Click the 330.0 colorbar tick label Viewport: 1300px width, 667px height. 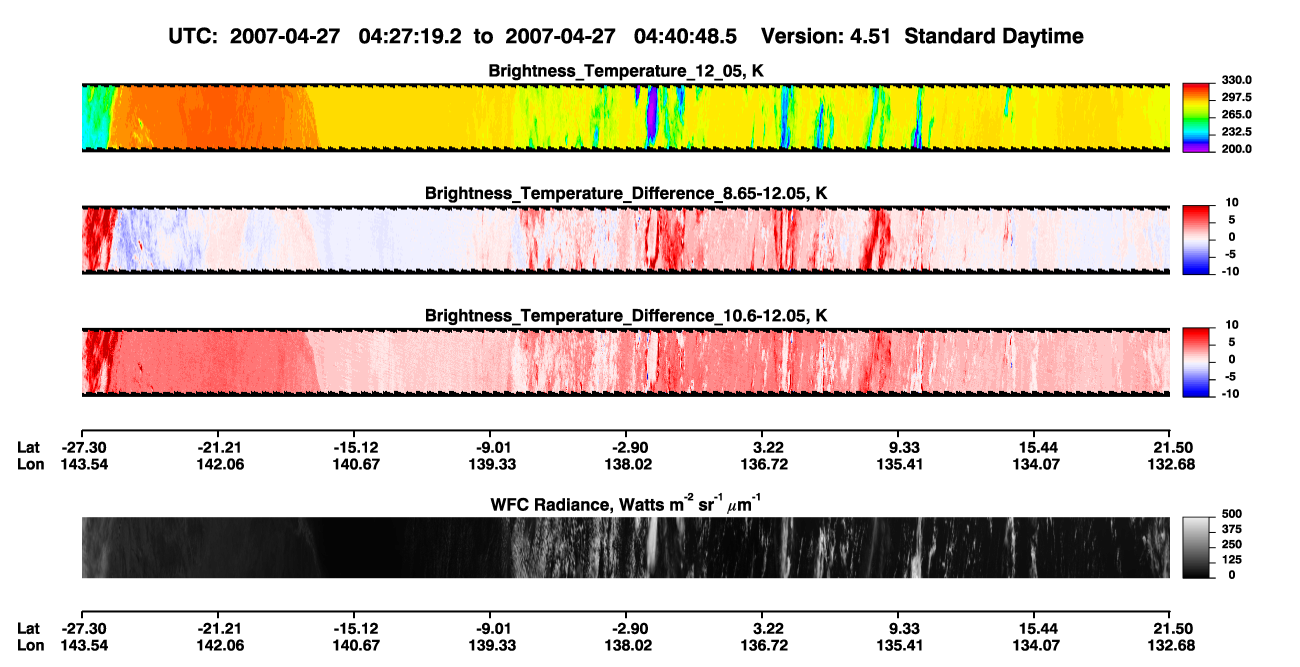point(1237,80)
